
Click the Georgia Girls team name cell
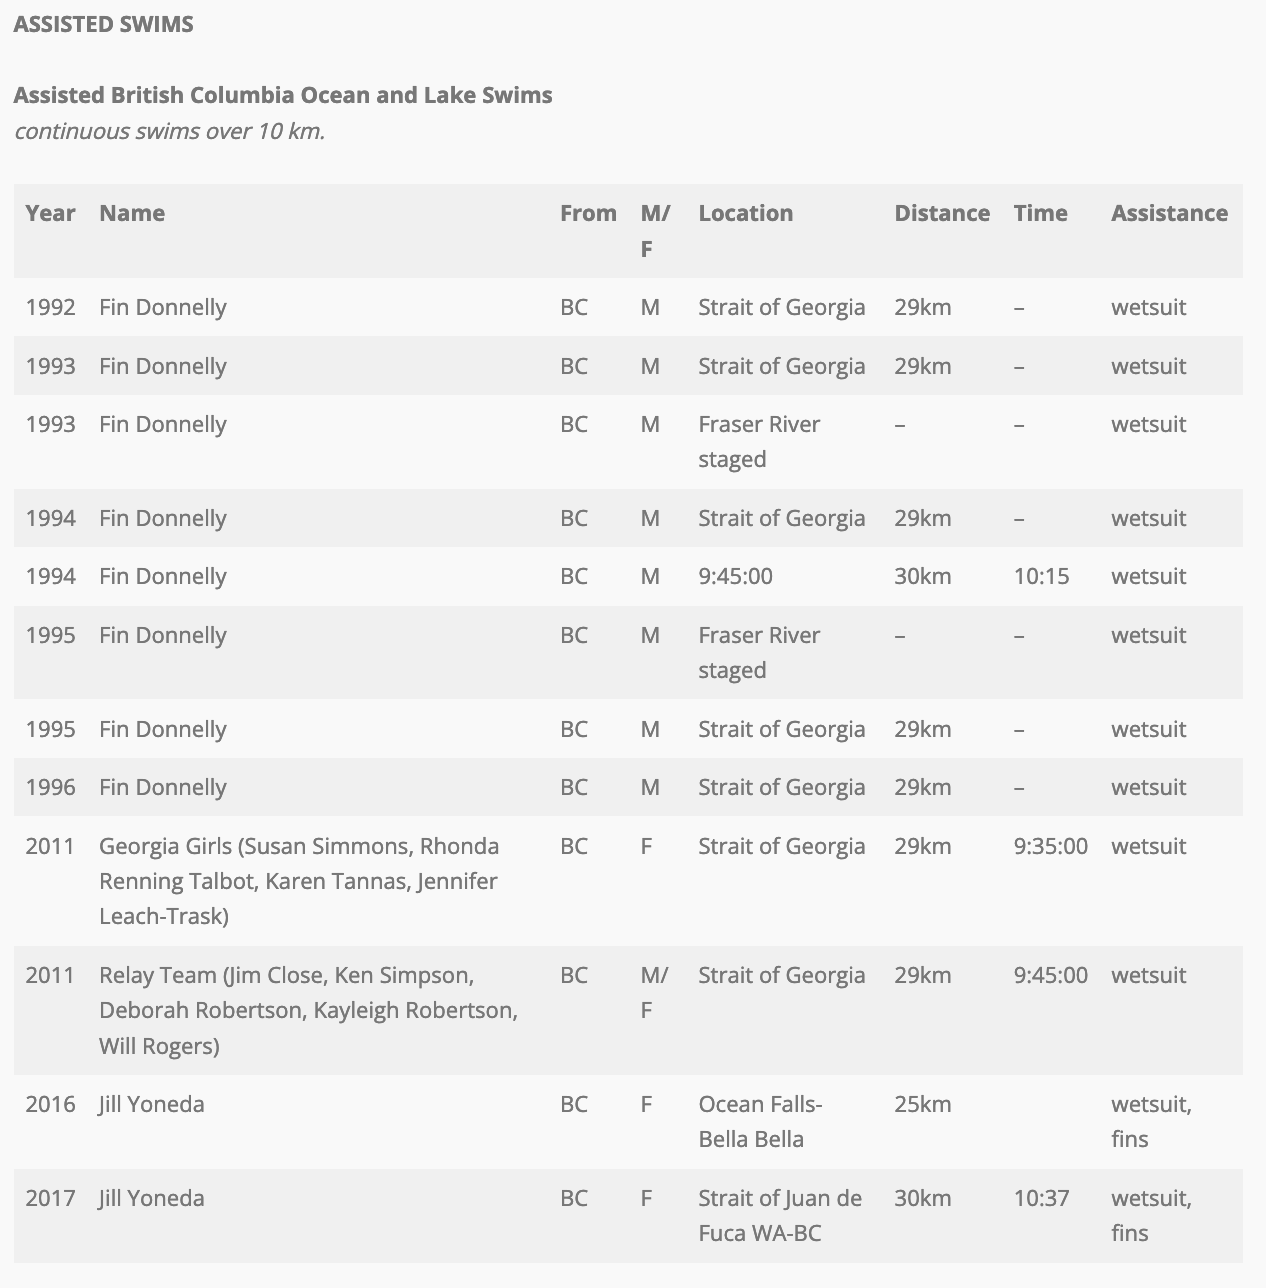click(299, 881)
